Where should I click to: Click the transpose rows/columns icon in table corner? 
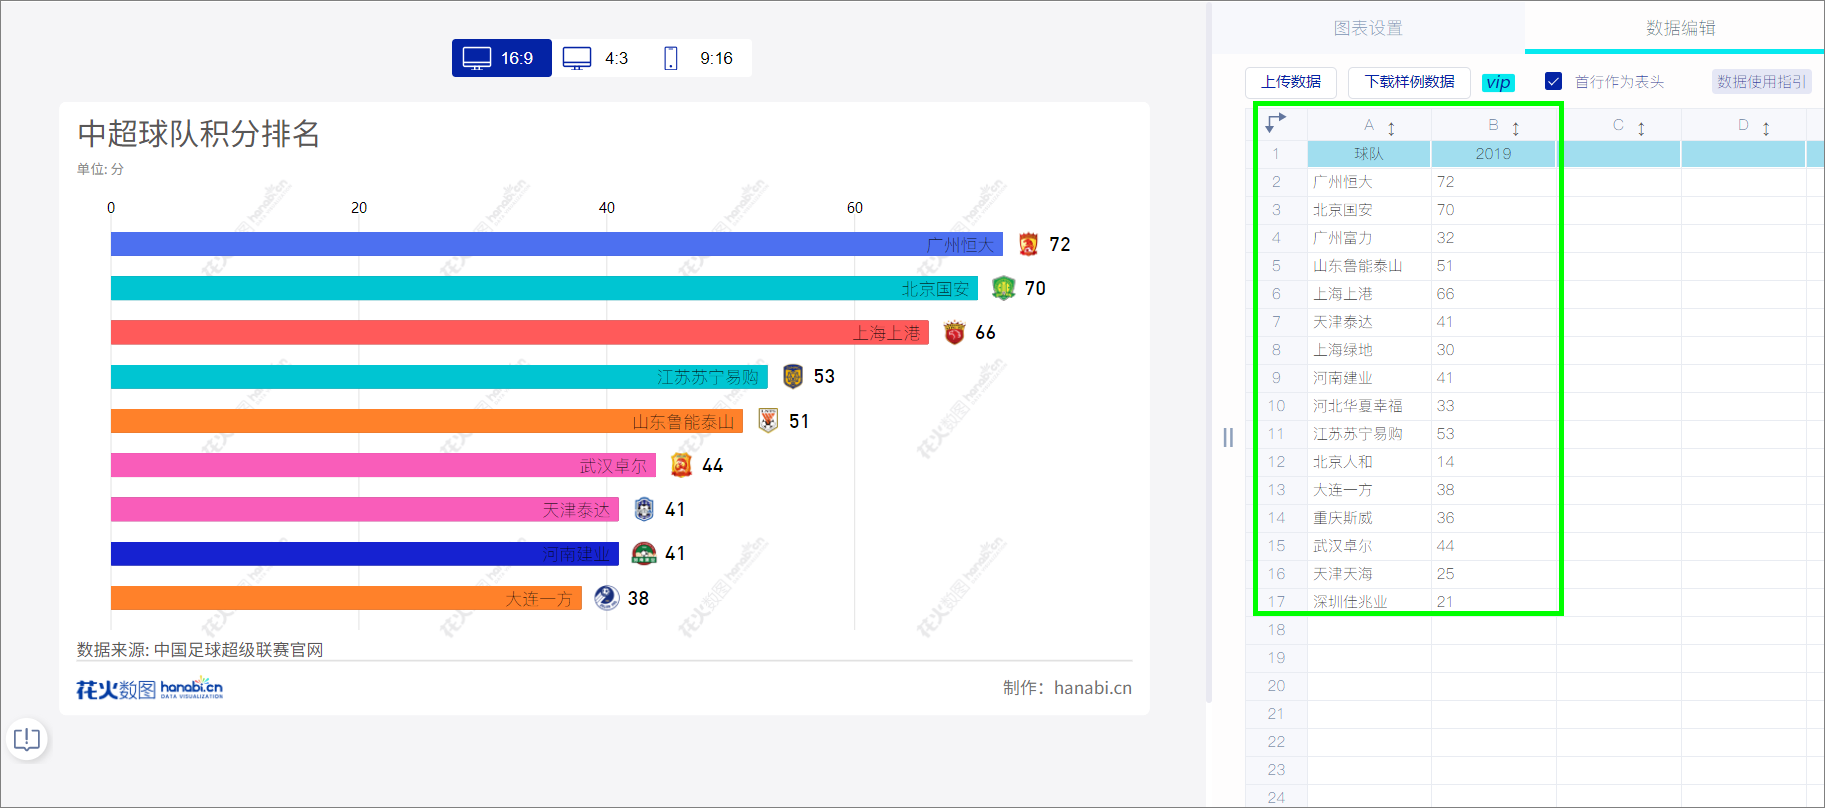click(1276, 124)
